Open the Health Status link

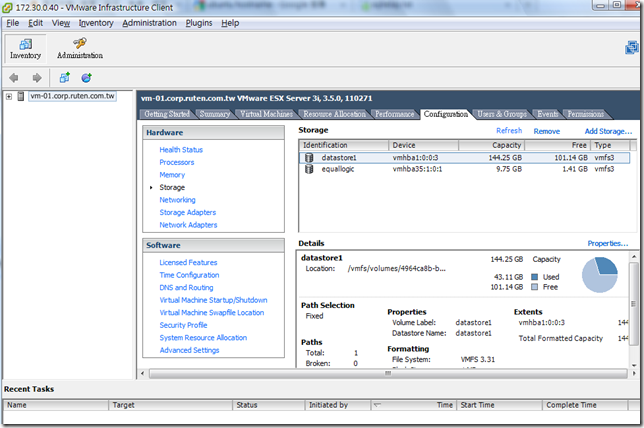coord(181,150)
